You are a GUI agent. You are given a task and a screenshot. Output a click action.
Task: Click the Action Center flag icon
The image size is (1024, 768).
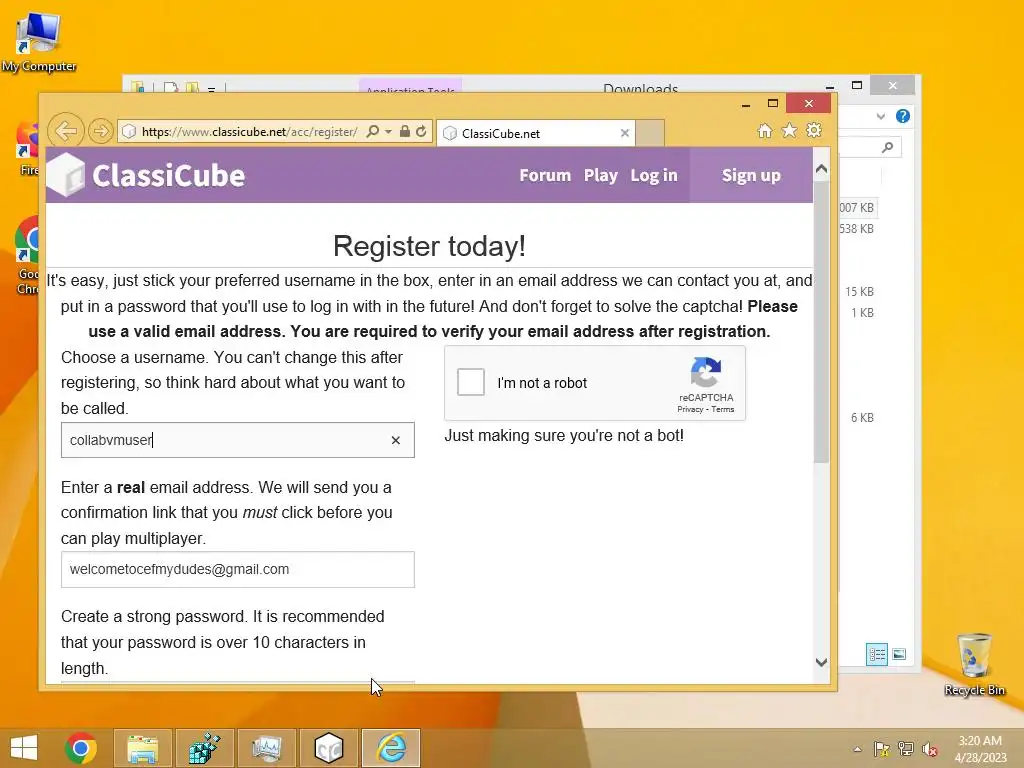[x=882, y=749]
